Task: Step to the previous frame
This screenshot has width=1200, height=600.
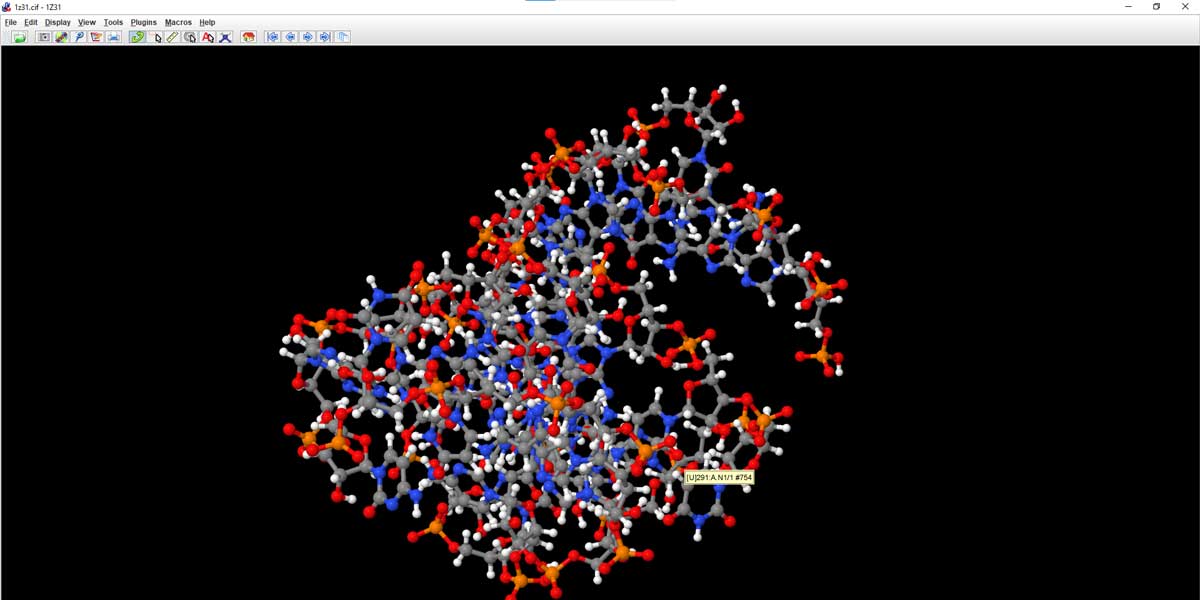Action: [290, 36]
